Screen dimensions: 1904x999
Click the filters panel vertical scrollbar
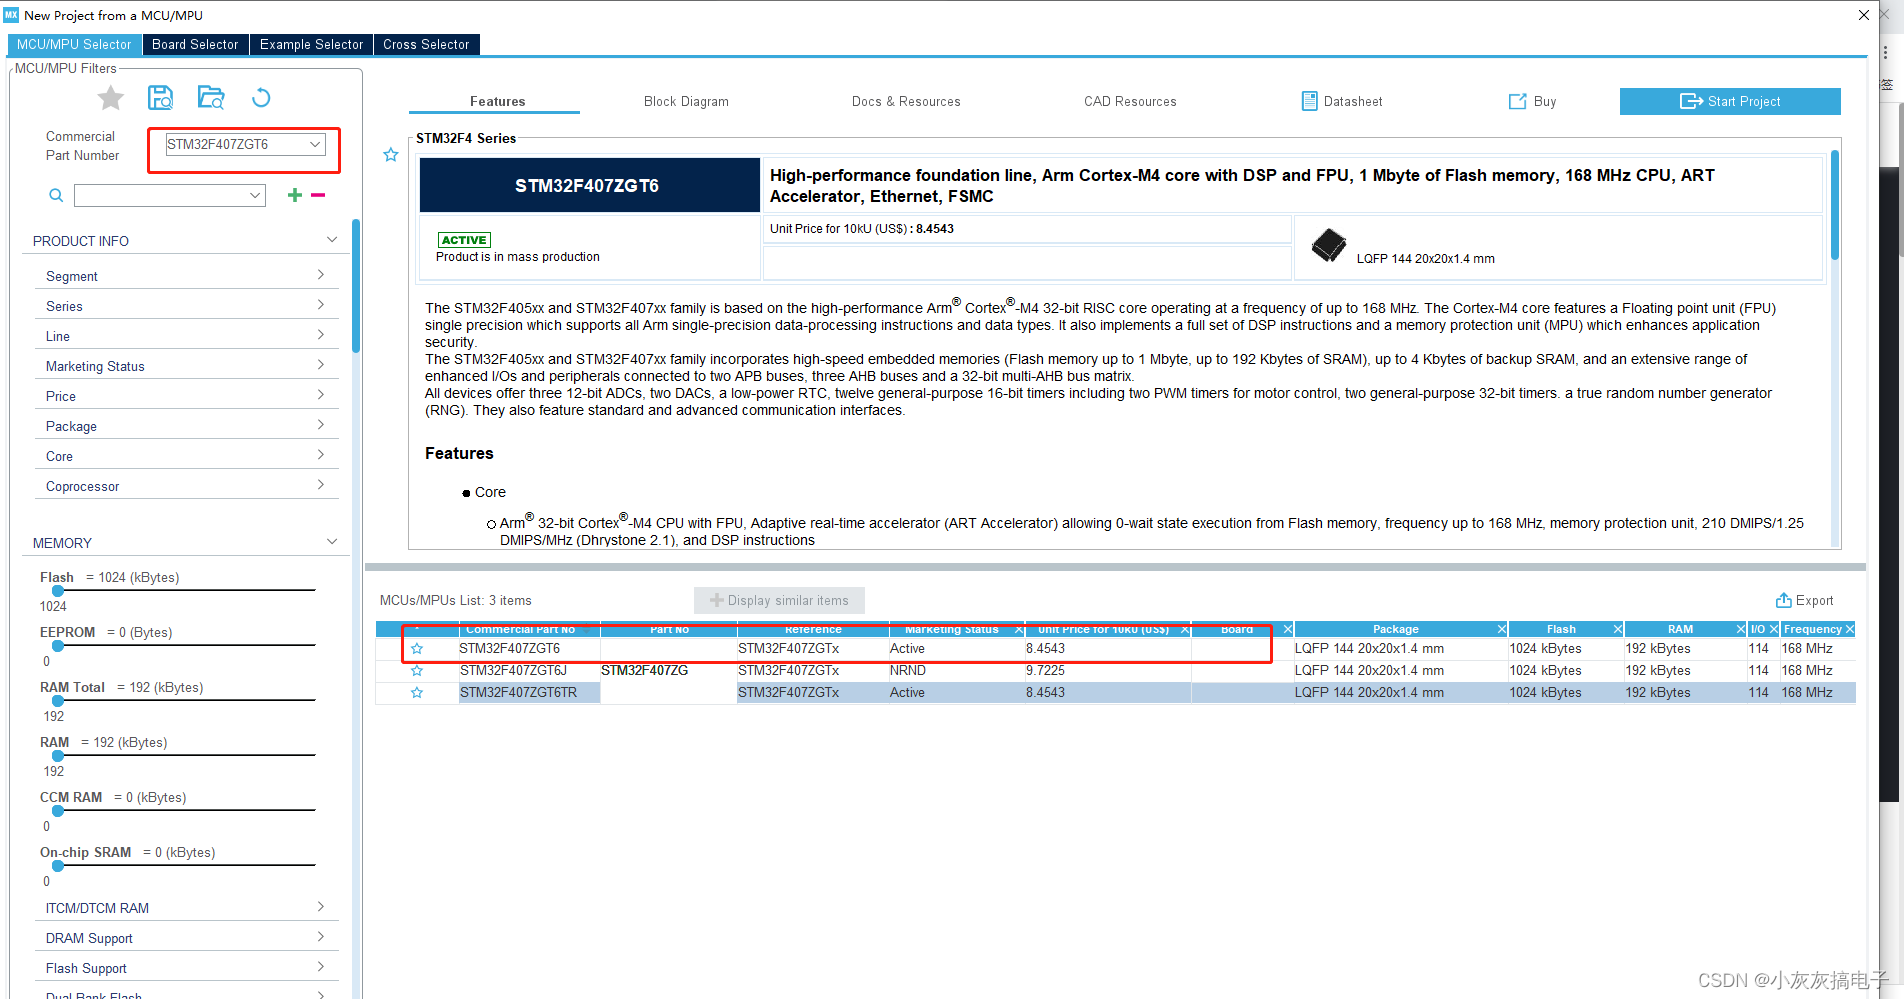pos(356,285)
